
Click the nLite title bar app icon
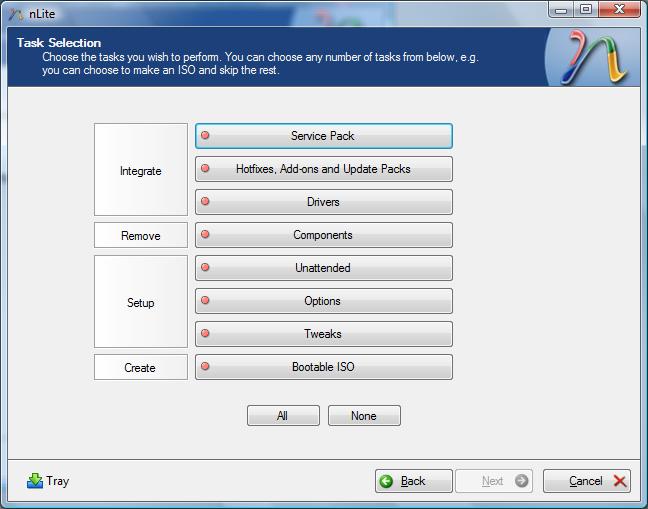click(16, 14)
